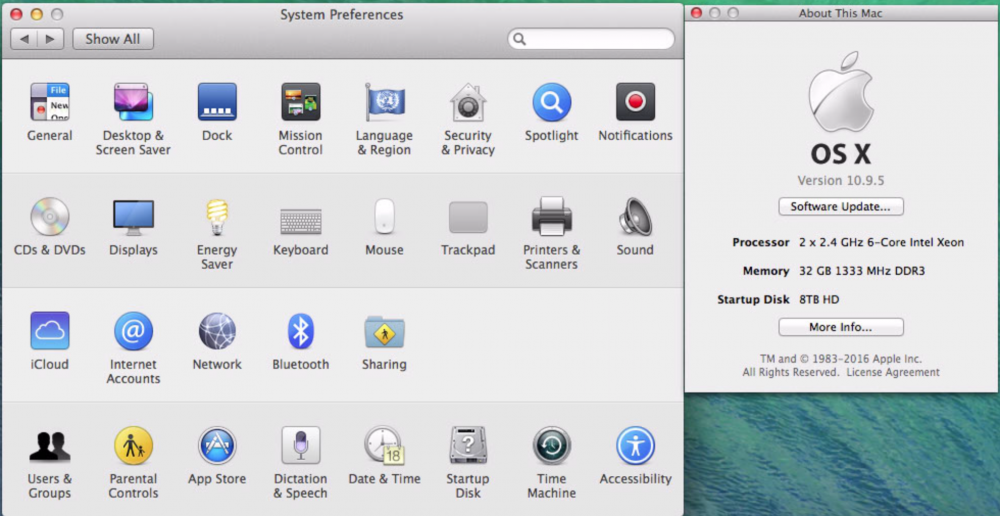This screenshot has width=1000, height=516.
Task: Click the Show All button
Action: pos(113,39)
